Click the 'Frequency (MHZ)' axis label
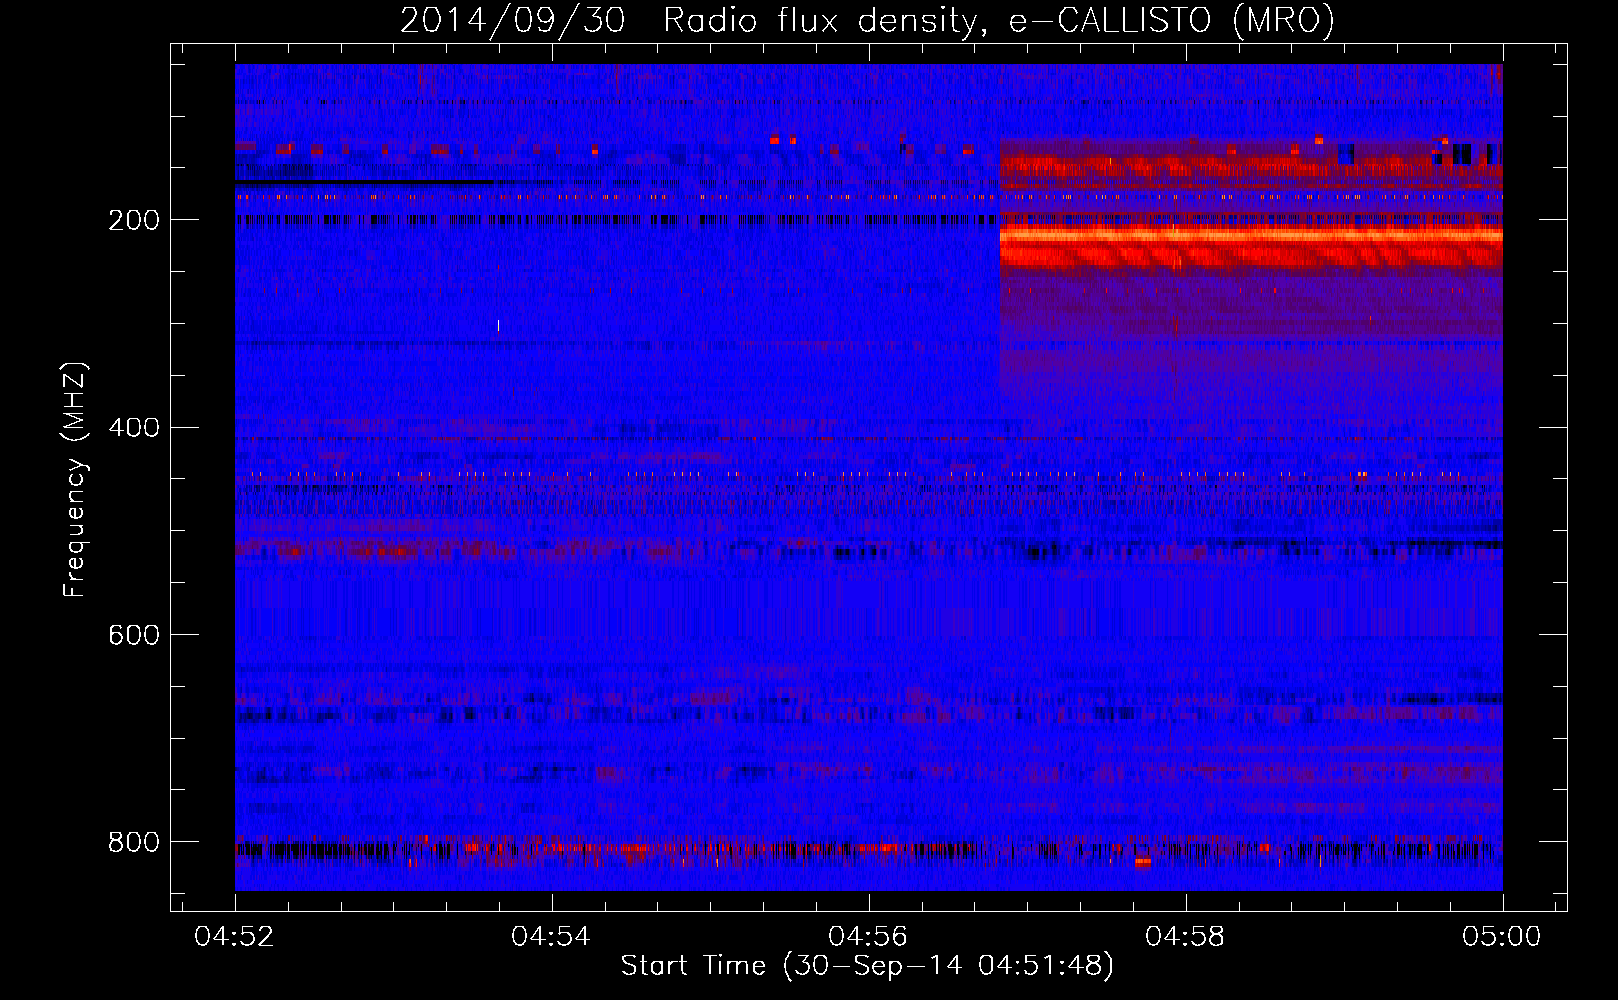Viewport: 1618px width, 1000px height. [x=75, y=479]
